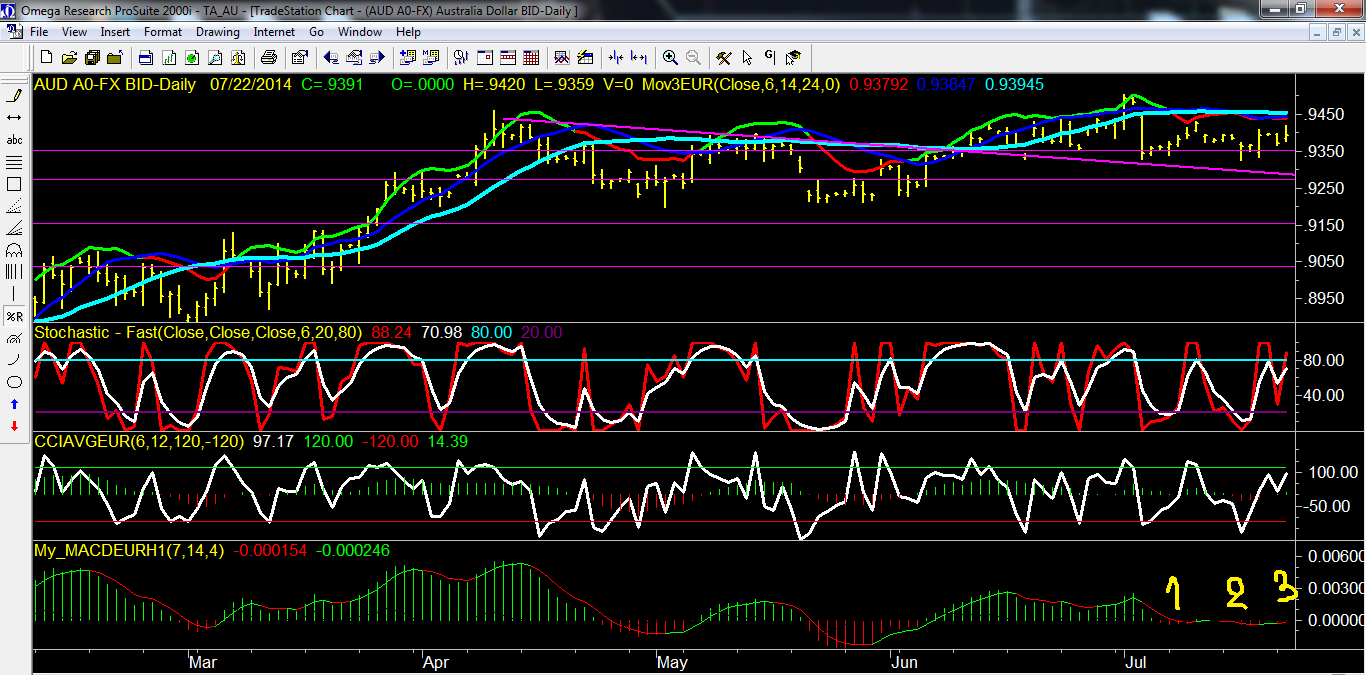Click the yellow annotation number 2
Viewport: 1366px width, 675px height.
(1236, 594)
